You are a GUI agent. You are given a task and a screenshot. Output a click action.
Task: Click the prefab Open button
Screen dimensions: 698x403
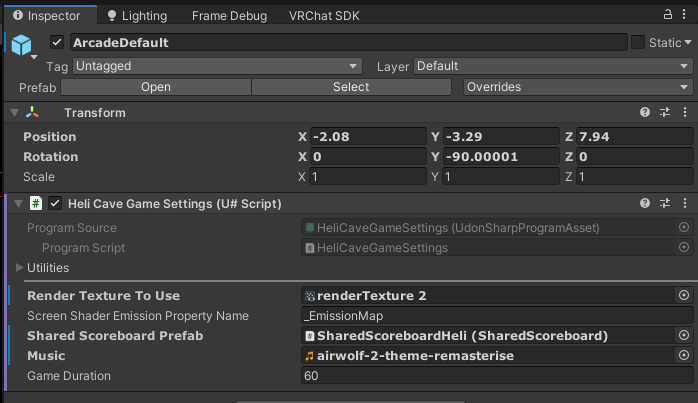click(x=155, y=87)
